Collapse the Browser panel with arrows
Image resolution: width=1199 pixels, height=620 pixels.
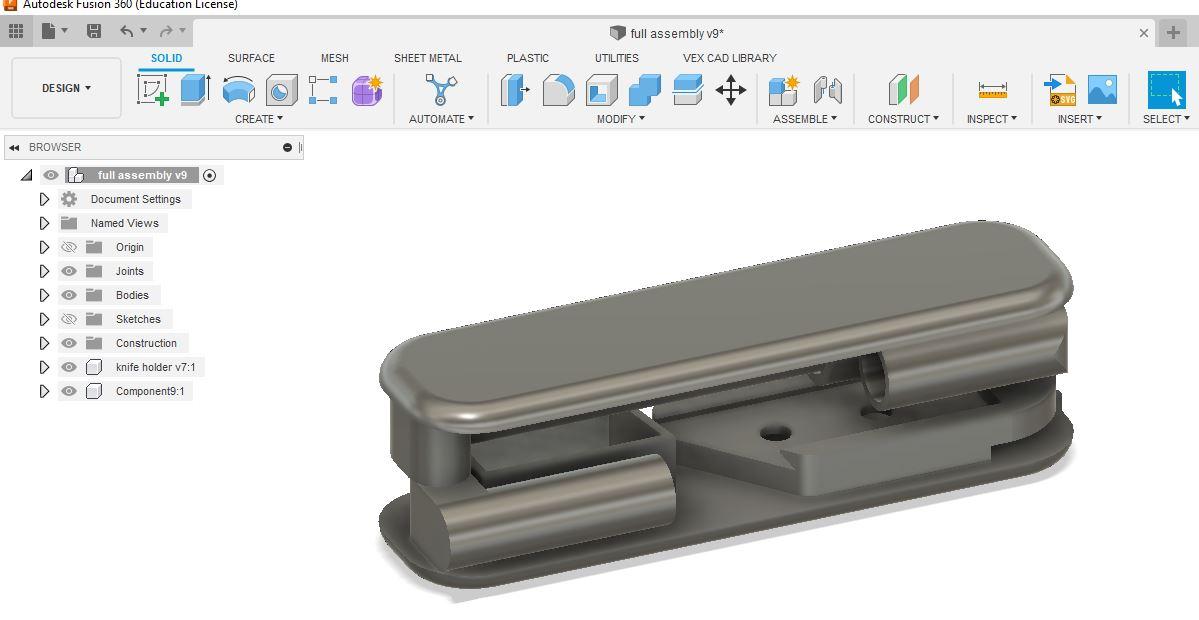tap(15, 148)
